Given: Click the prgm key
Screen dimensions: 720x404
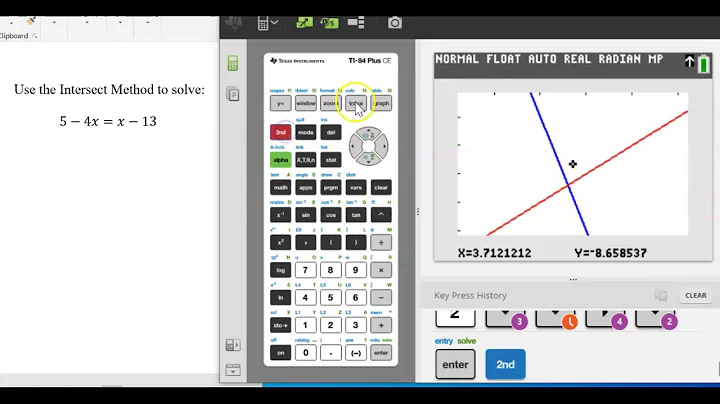Looking at the screenshot, I should coord(331,187).
